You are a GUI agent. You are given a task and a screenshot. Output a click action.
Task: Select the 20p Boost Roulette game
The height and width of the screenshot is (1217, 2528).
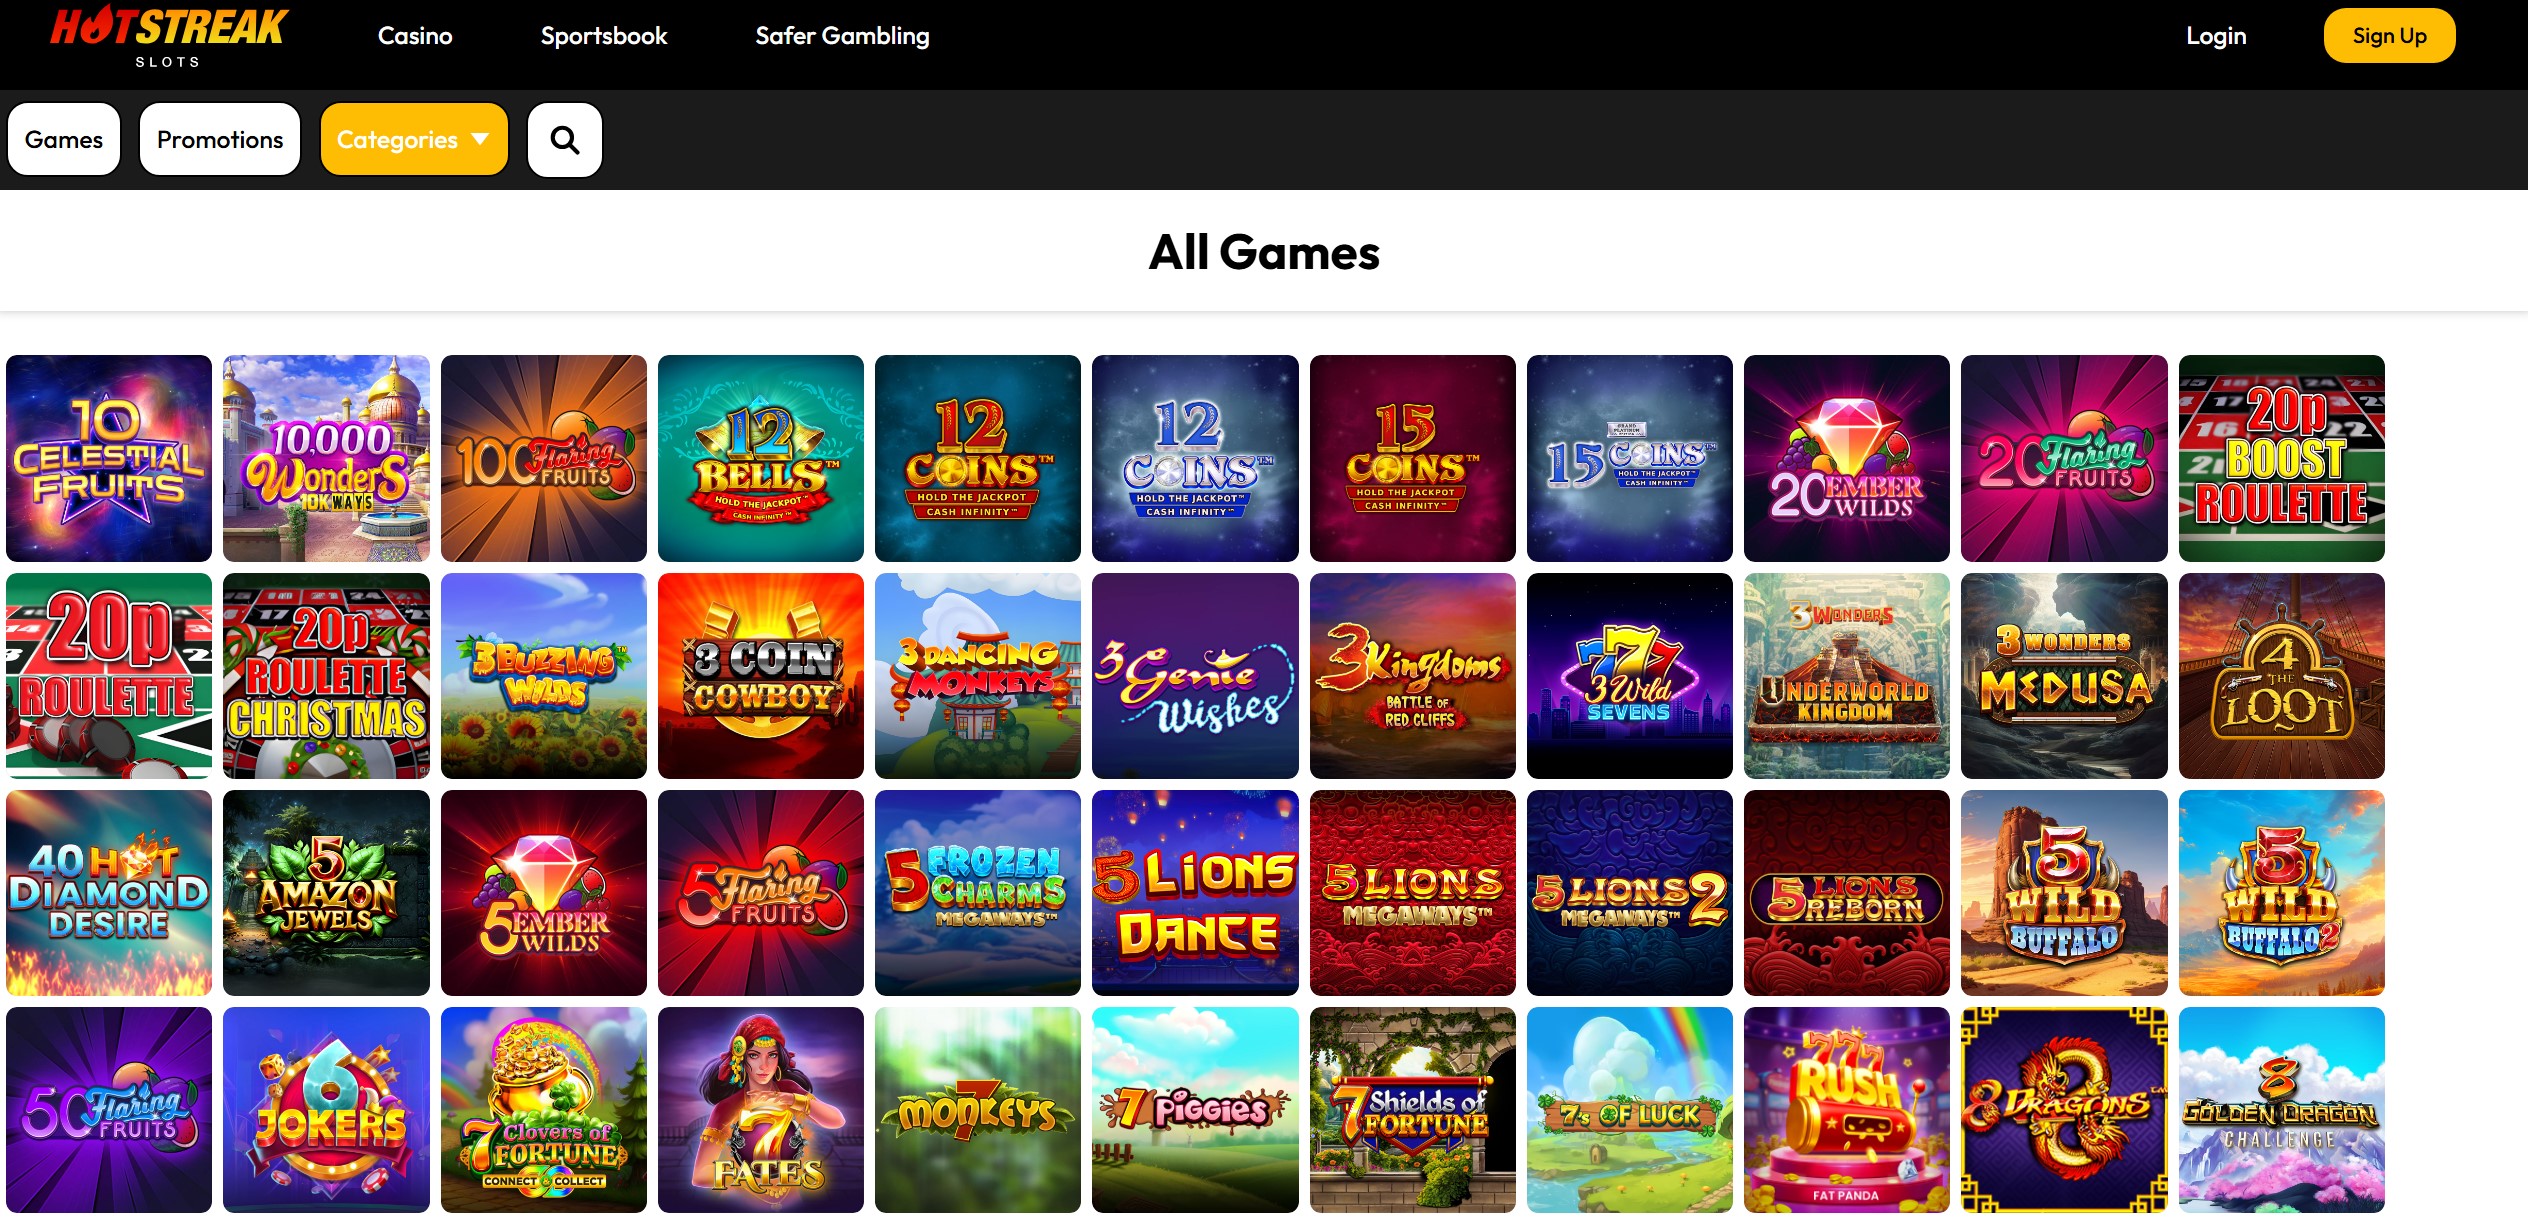point(2282,458)
